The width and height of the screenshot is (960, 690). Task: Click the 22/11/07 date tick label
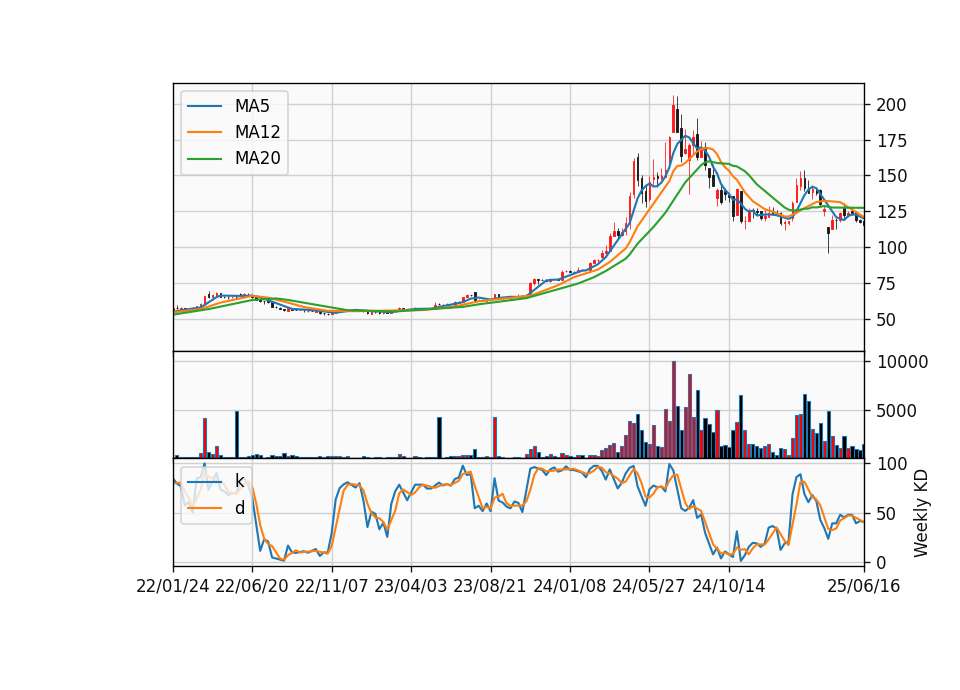(332, 586)
